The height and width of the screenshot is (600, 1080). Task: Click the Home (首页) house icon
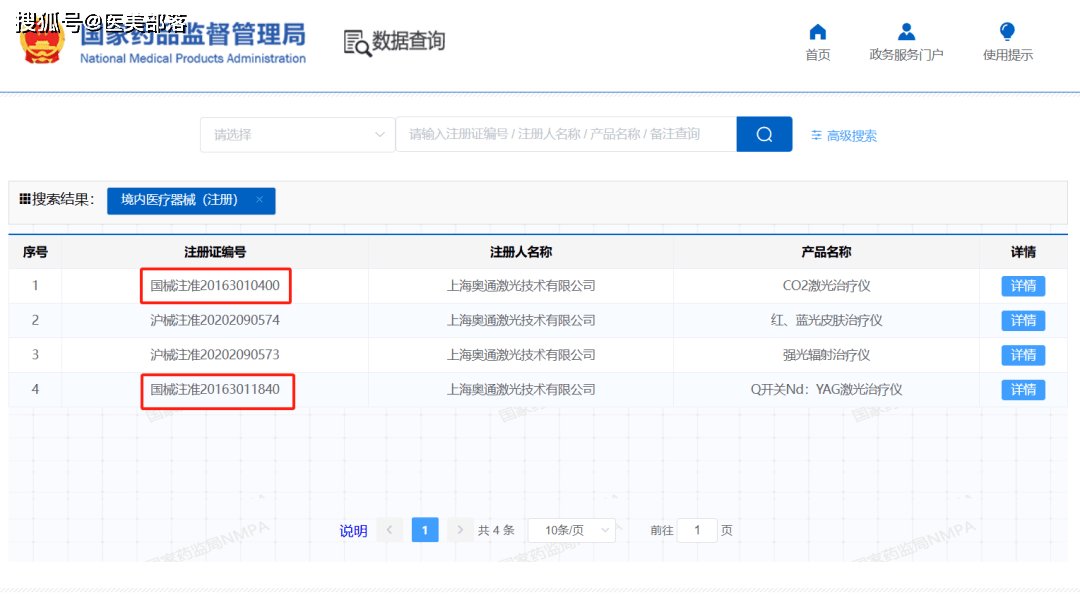click(x=817, y=32)
